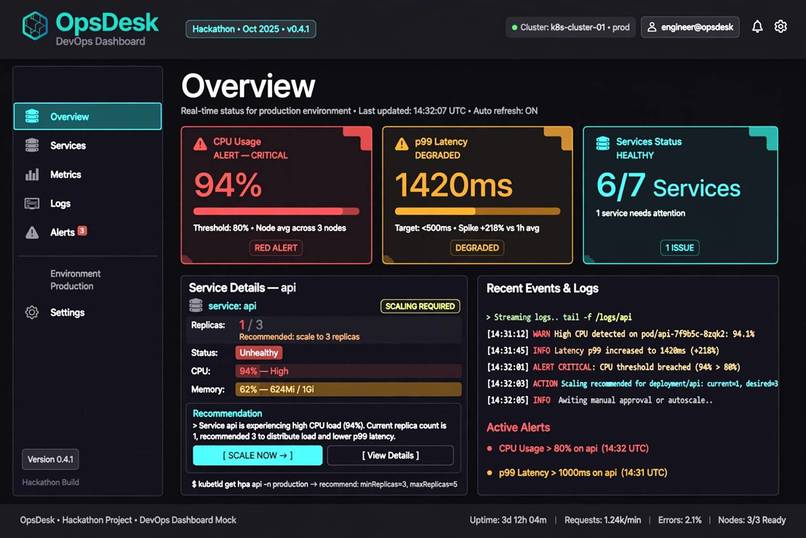Image resolution: width=806 pixels, height=538 pixels.
Task: Click the p99 Latency progress bar
Action: coord(477,211)
